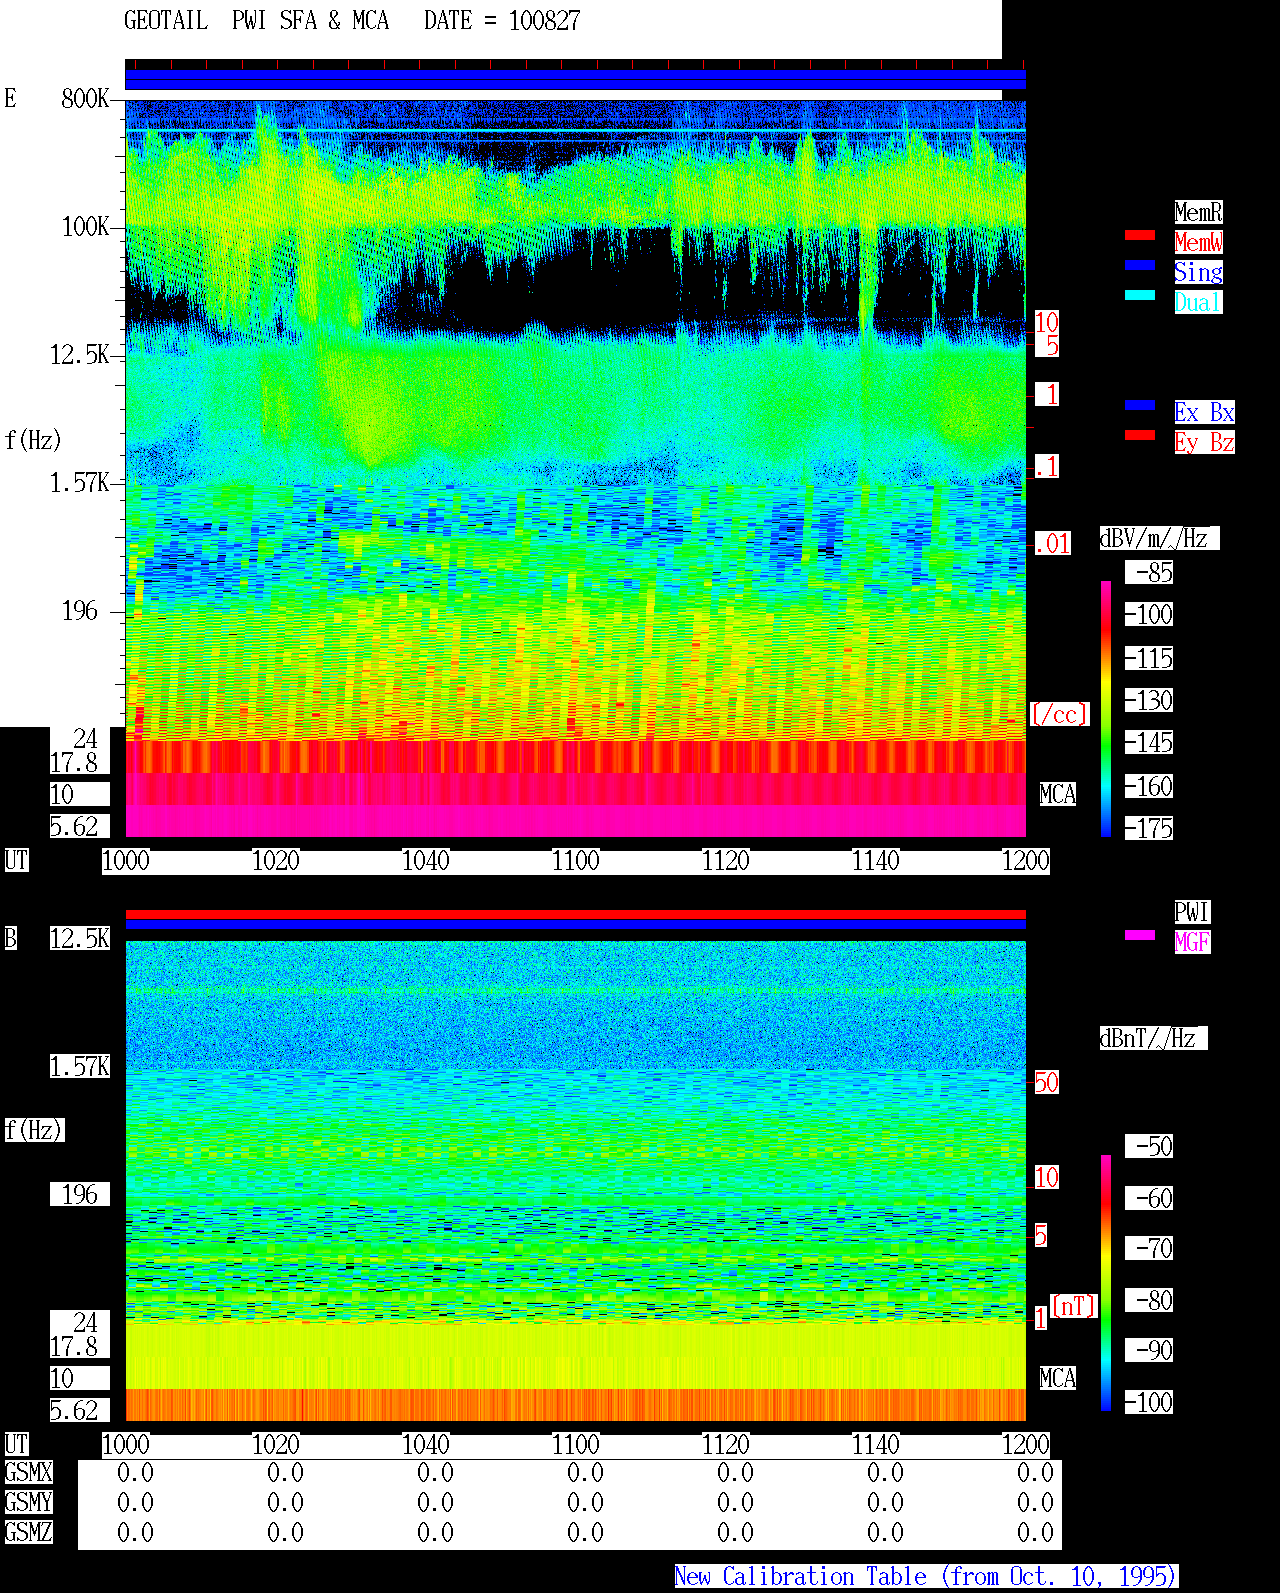Viewport: 1280px width, 1593px height.
Task: Click the magenta MGF legend swatch
Action: point(1140,935)
